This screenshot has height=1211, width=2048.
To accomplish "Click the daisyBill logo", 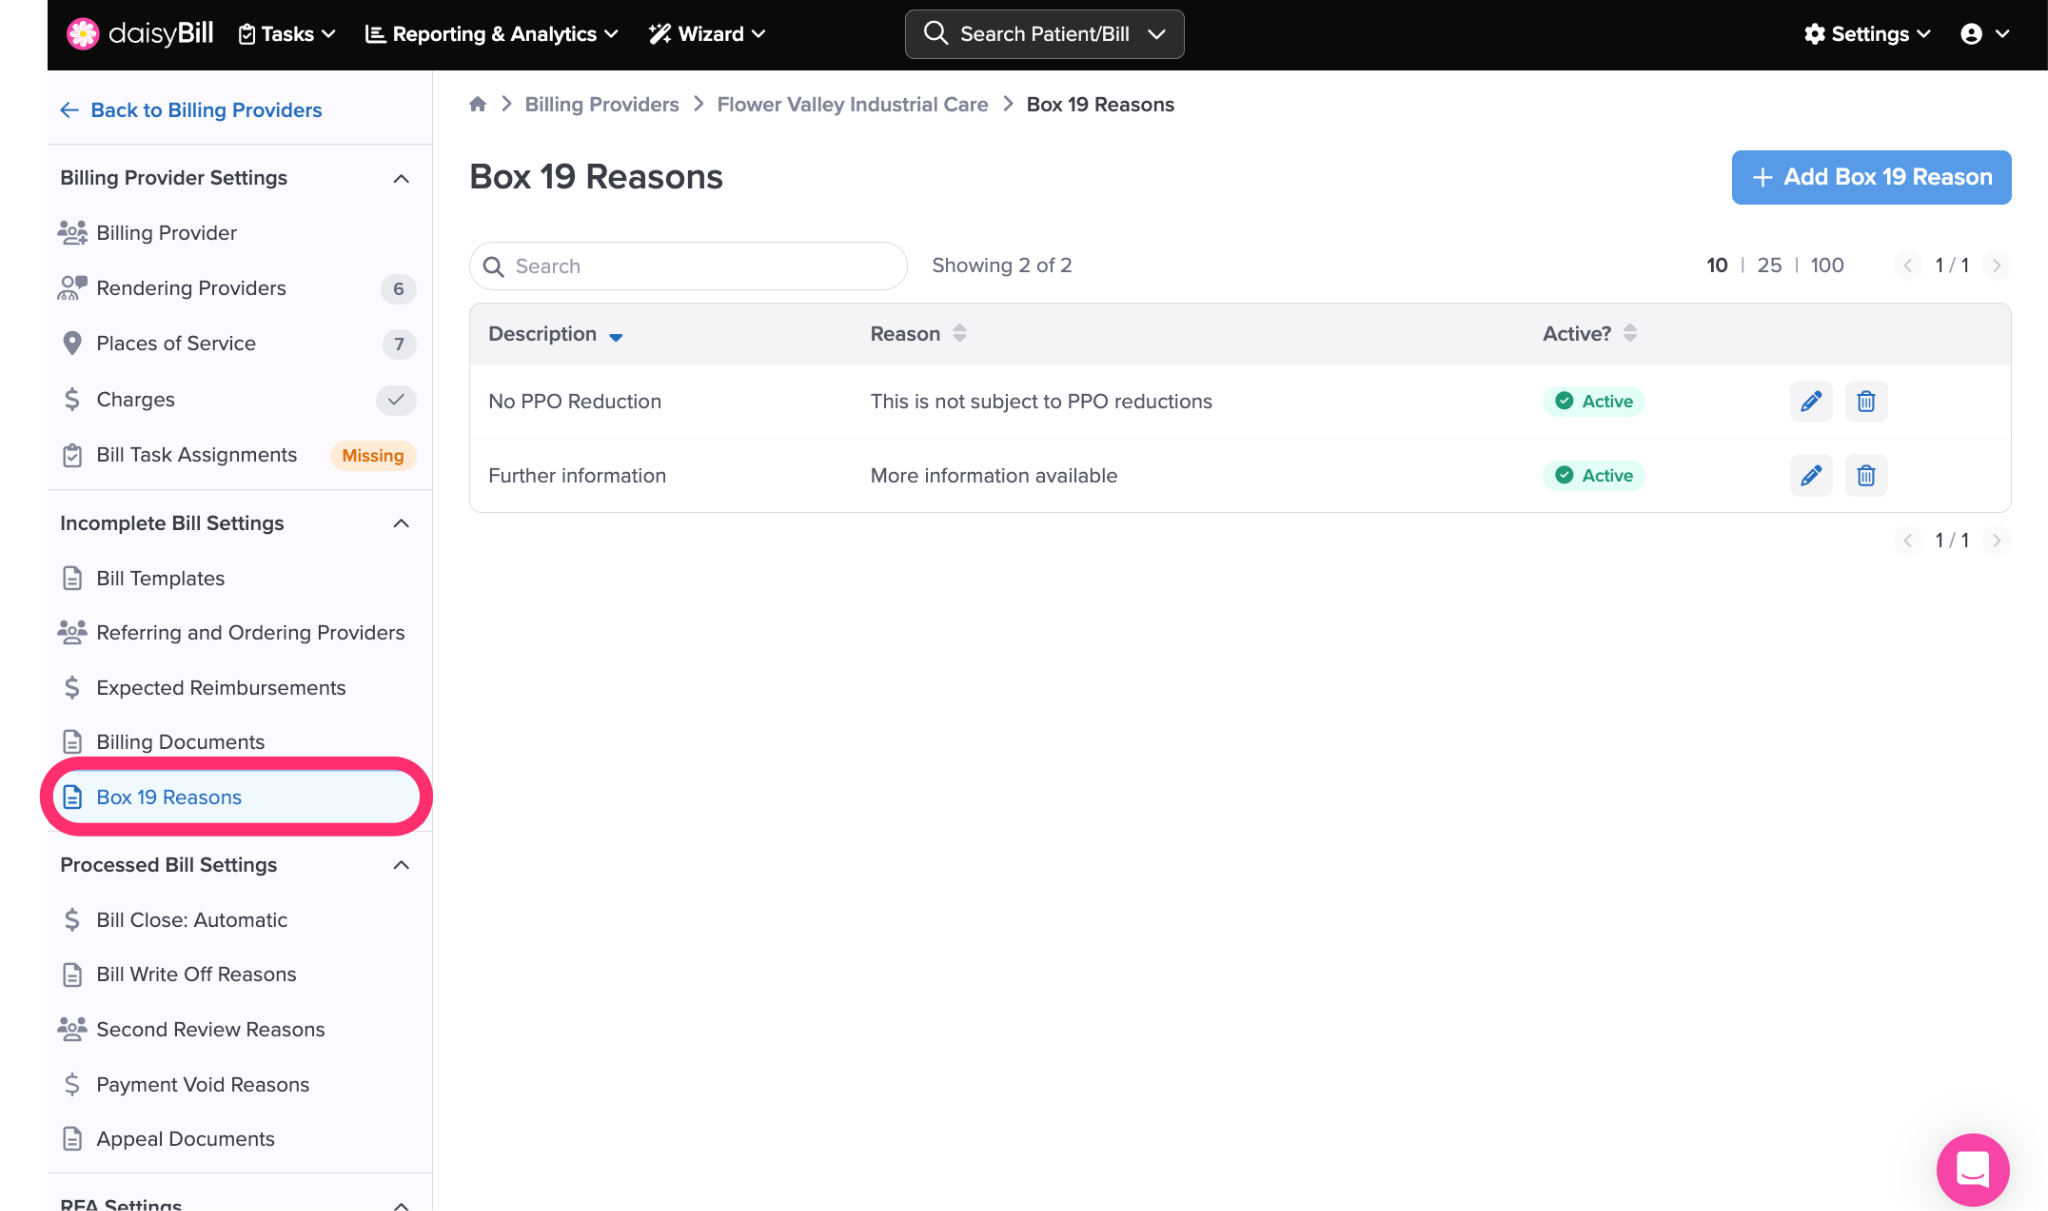I will [x=141, y=33].
